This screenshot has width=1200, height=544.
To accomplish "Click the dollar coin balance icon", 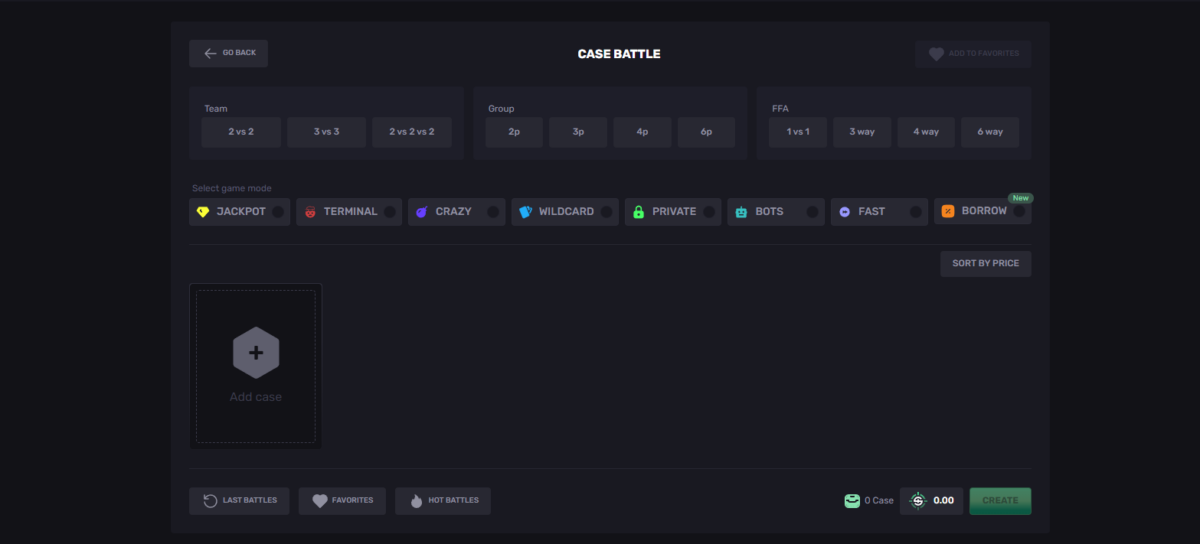I will point(918,501).
